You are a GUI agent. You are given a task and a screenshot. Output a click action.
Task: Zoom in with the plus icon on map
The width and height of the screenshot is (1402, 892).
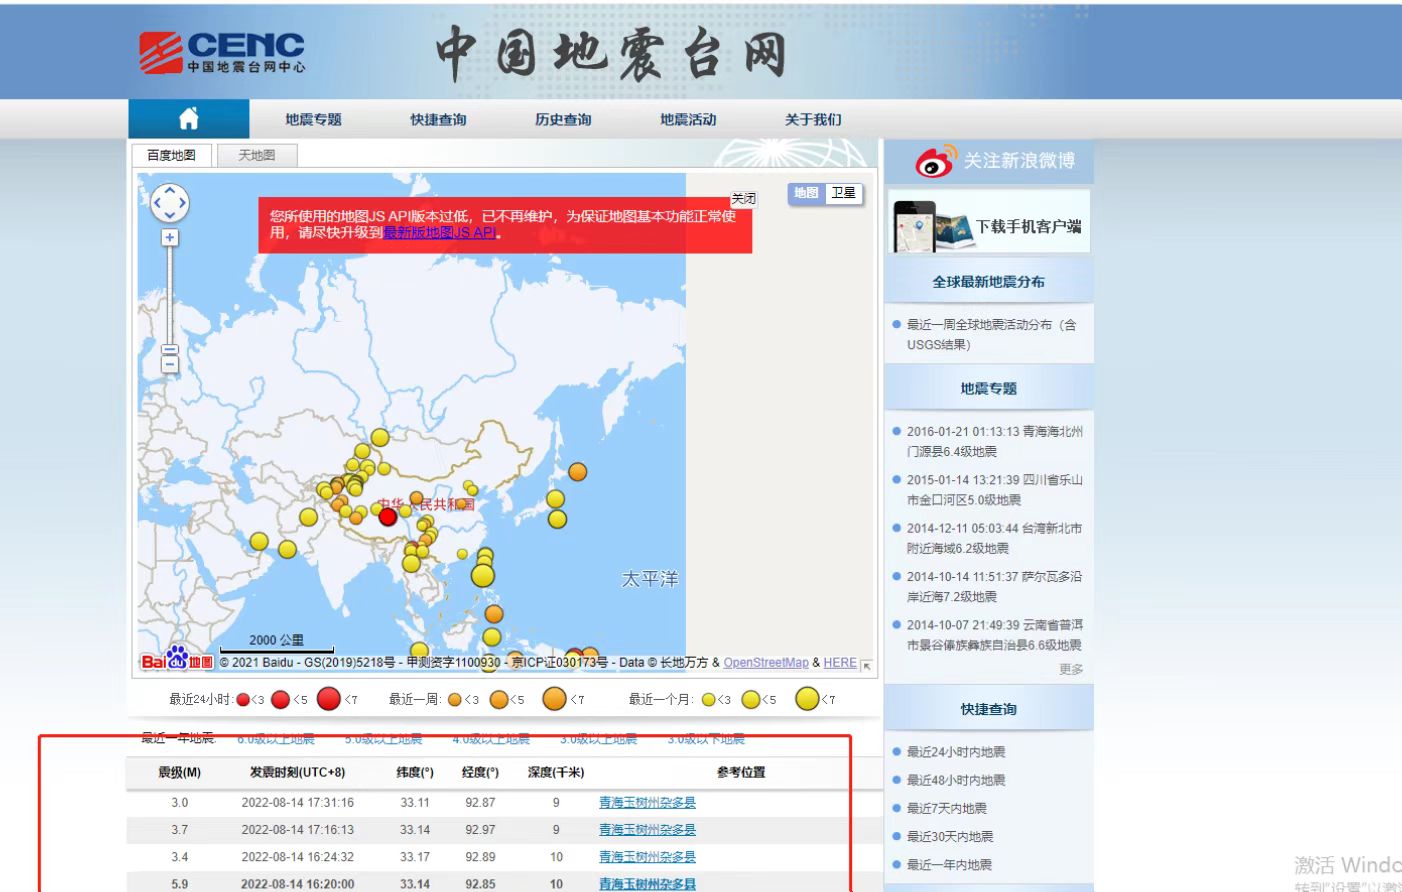click(x=169, y=237)
